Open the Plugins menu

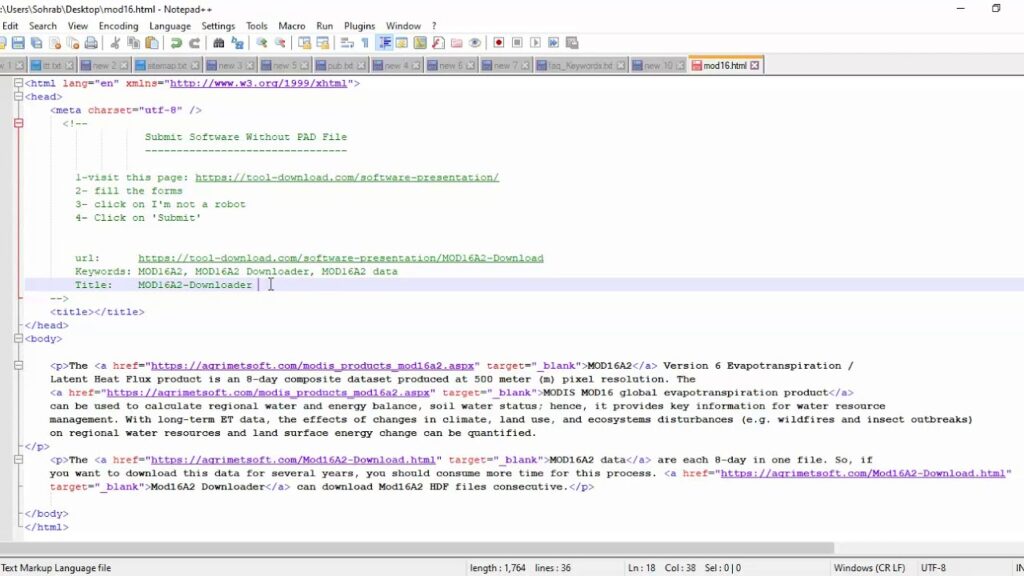tap(359, 26)
